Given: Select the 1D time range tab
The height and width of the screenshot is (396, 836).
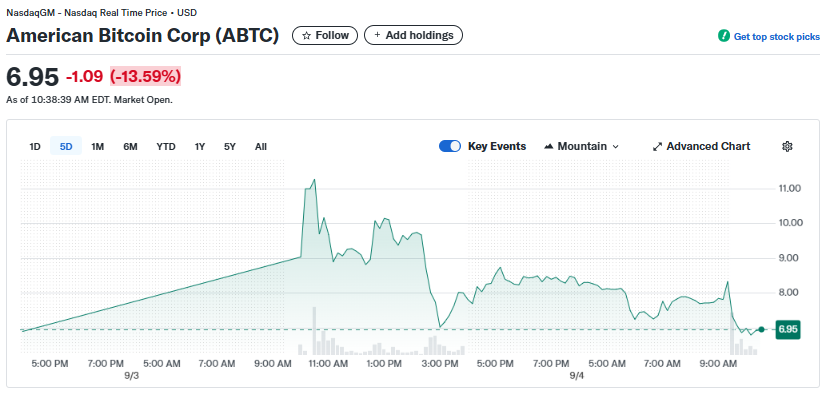Looking at the screenshot, I should (35, 147).
